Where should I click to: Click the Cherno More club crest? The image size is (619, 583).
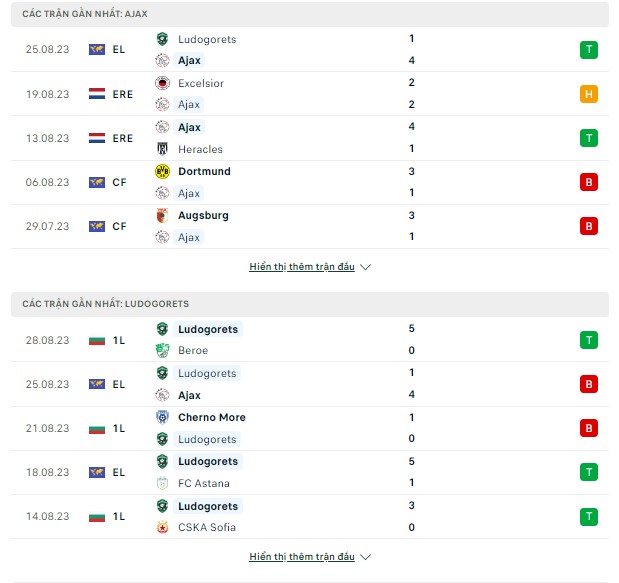(163, 418)
